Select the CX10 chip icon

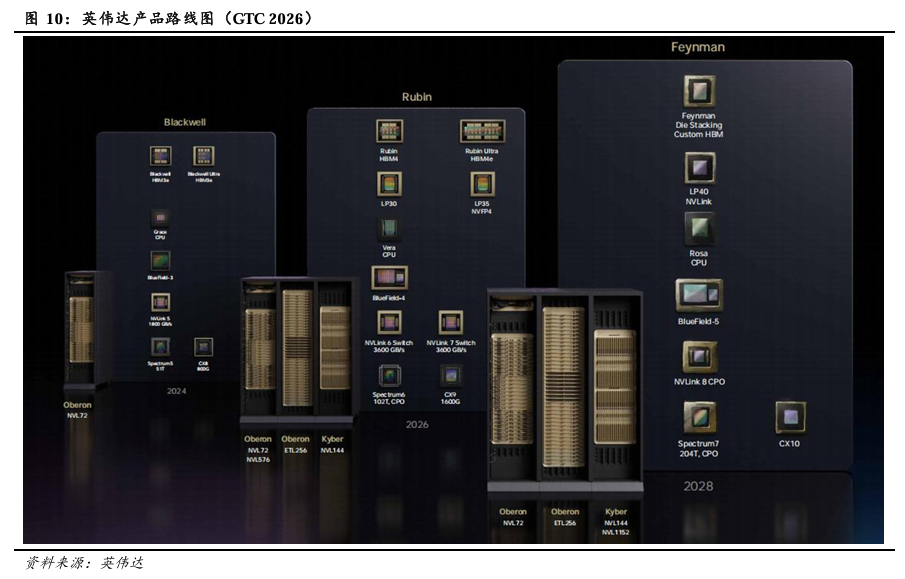790,418
